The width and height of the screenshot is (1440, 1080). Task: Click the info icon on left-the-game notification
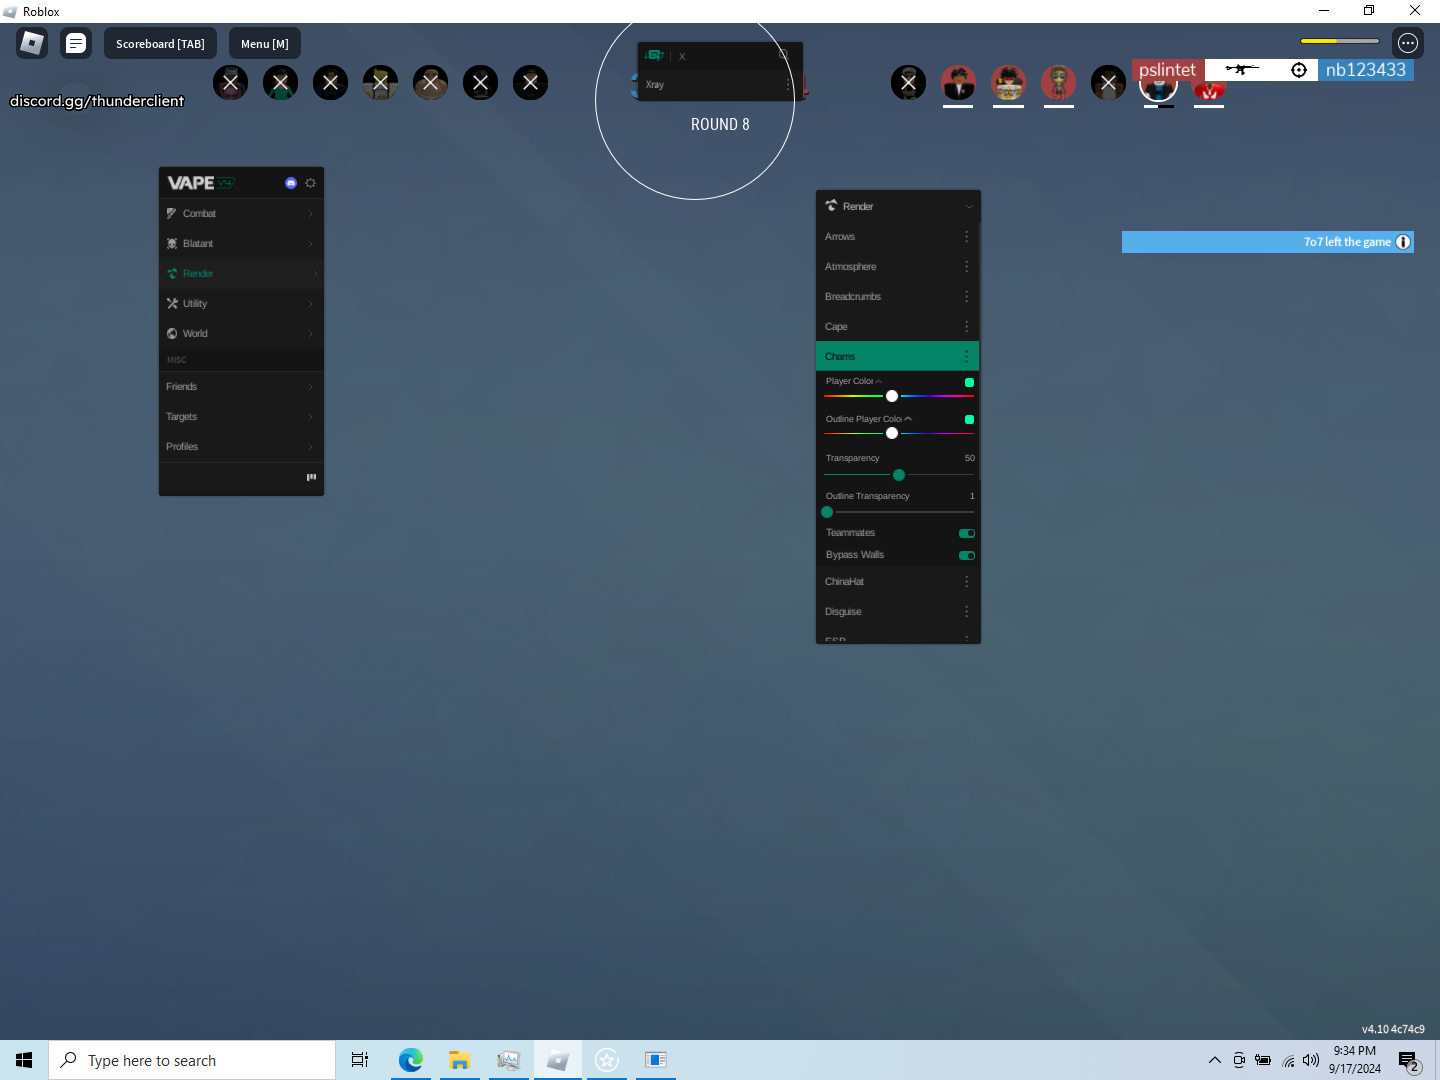[1403, 242]
